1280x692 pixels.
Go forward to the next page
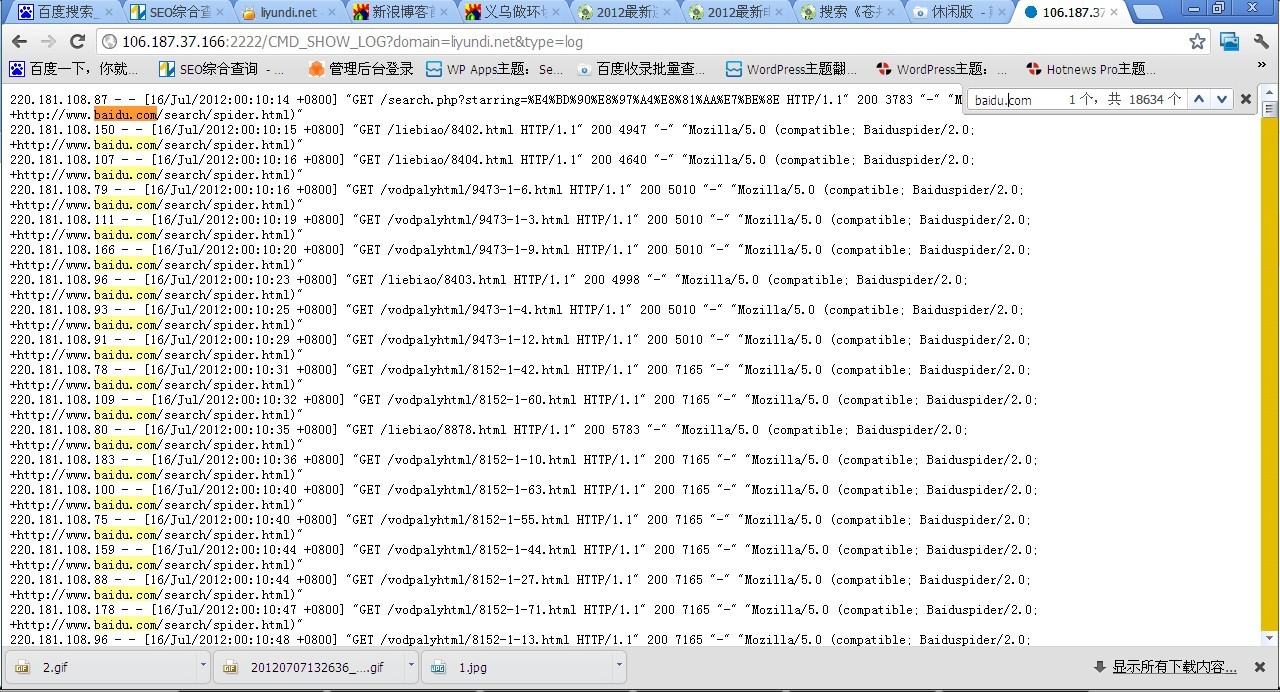[48, 42]
